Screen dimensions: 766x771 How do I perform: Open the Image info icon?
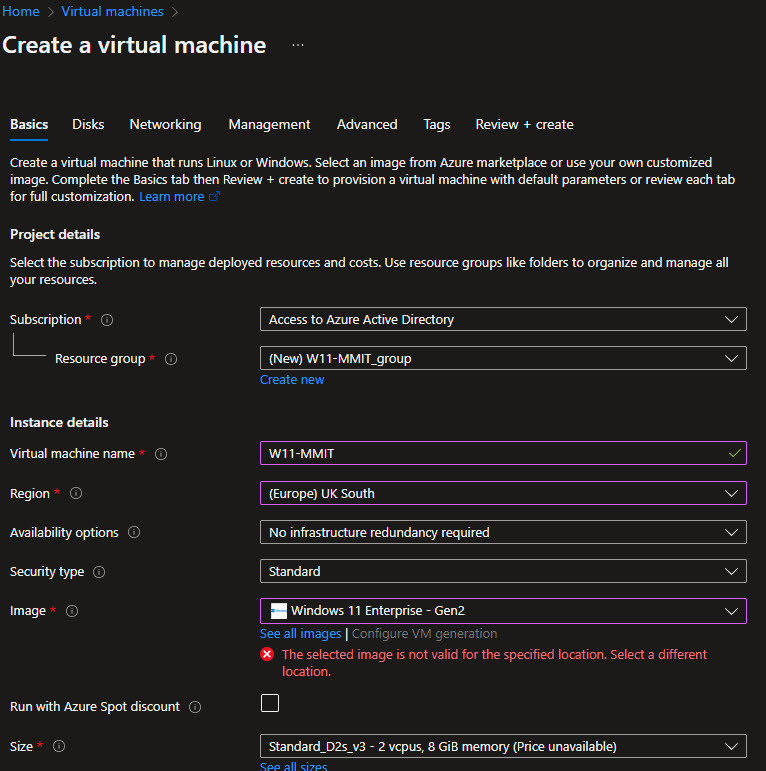pos(72,611)
